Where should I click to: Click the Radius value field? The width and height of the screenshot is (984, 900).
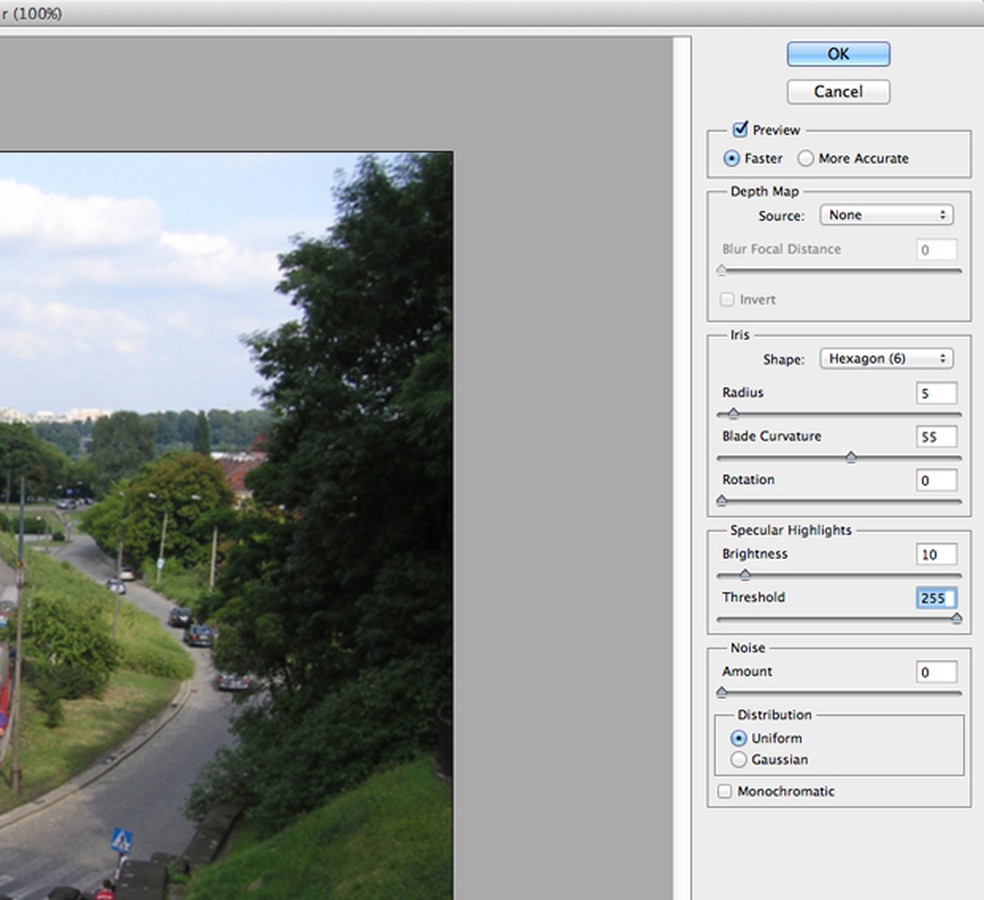coord(936,393)
